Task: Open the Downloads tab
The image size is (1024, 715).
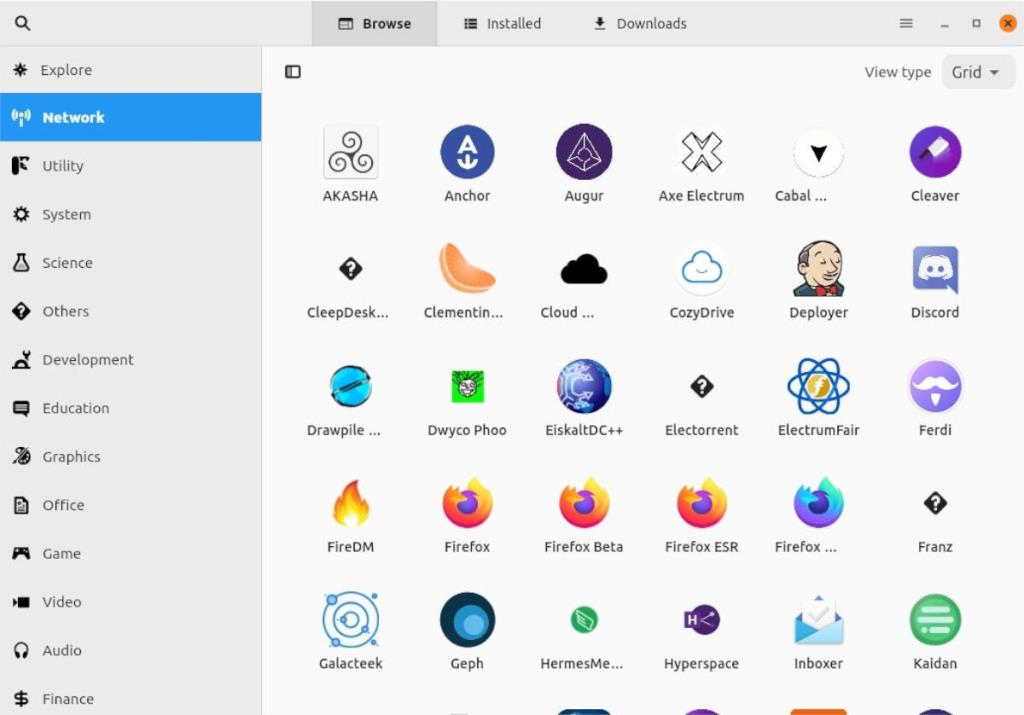Action: pos(637,23)
